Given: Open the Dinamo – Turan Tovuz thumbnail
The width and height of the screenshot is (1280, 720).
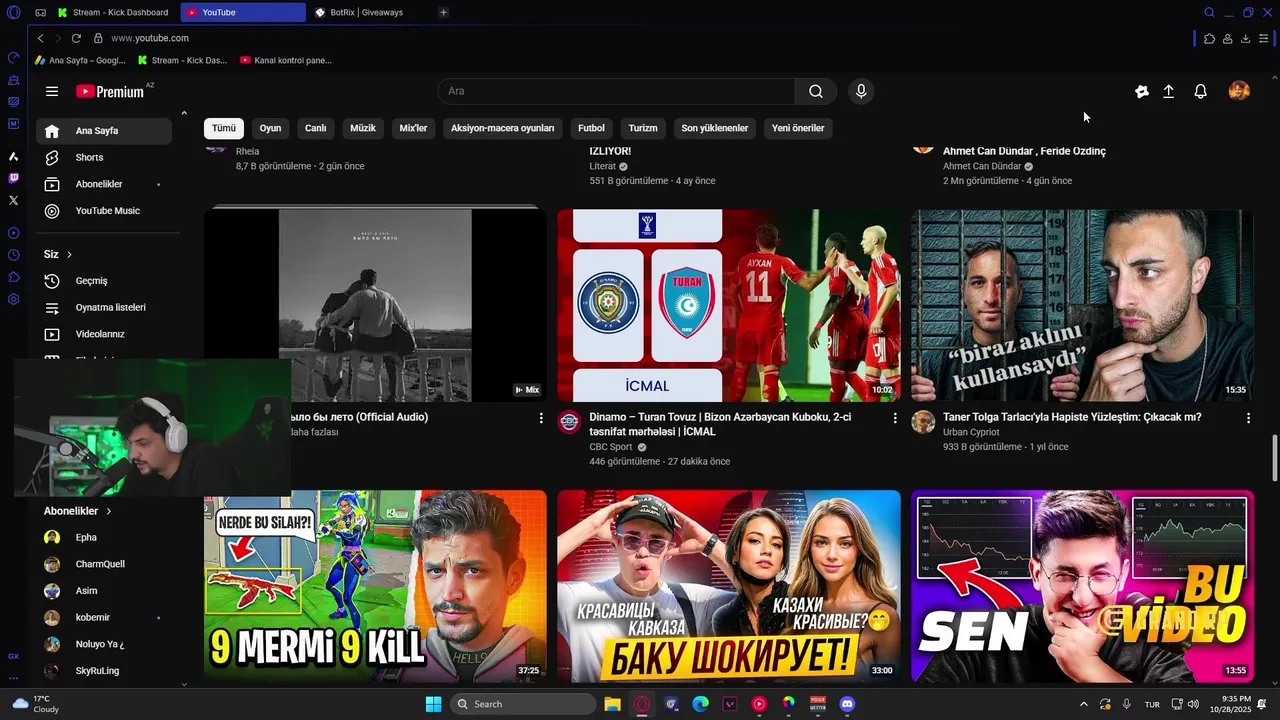Looking at the screenshot, I should pyautogui.click(x=729, y=305).
